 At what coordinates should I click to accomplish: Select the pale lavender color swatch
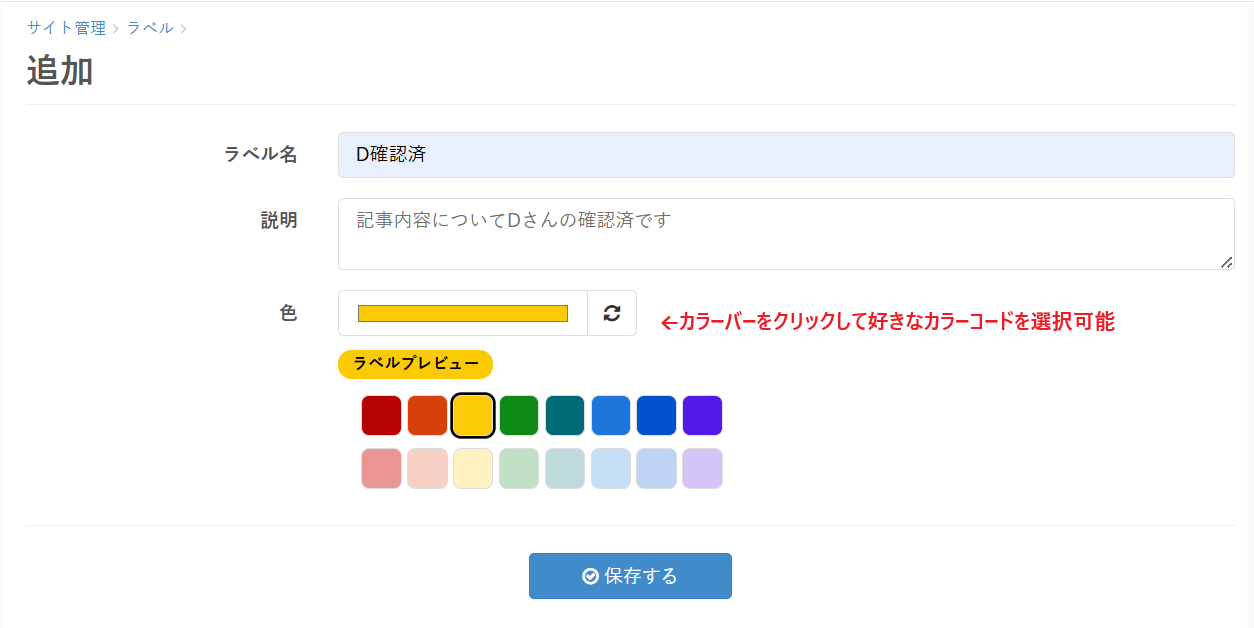(702, 469)
